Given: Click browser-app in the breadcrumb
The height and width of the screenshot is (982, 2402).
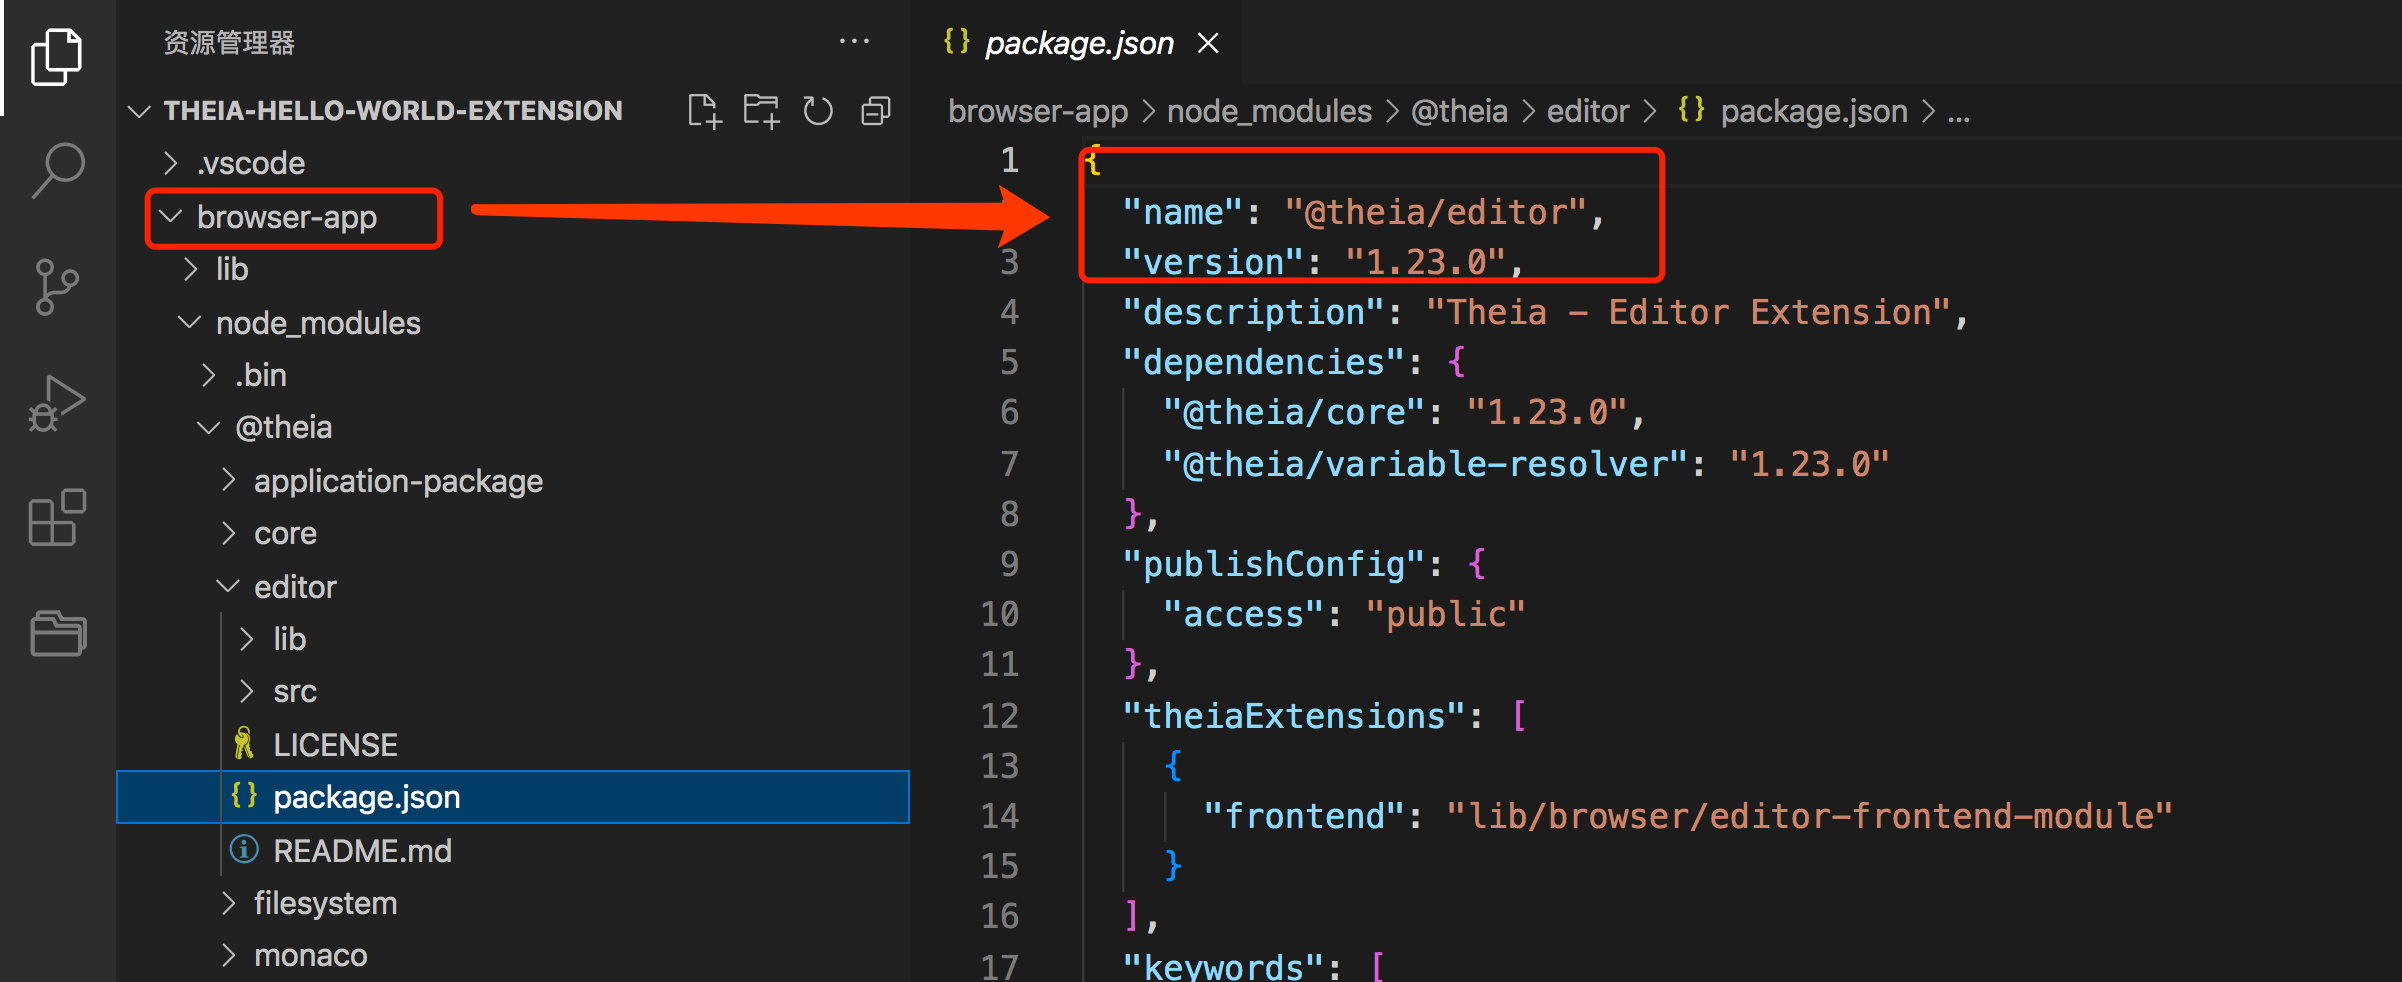Looking at the screenshot, I should click(1038, 111).
